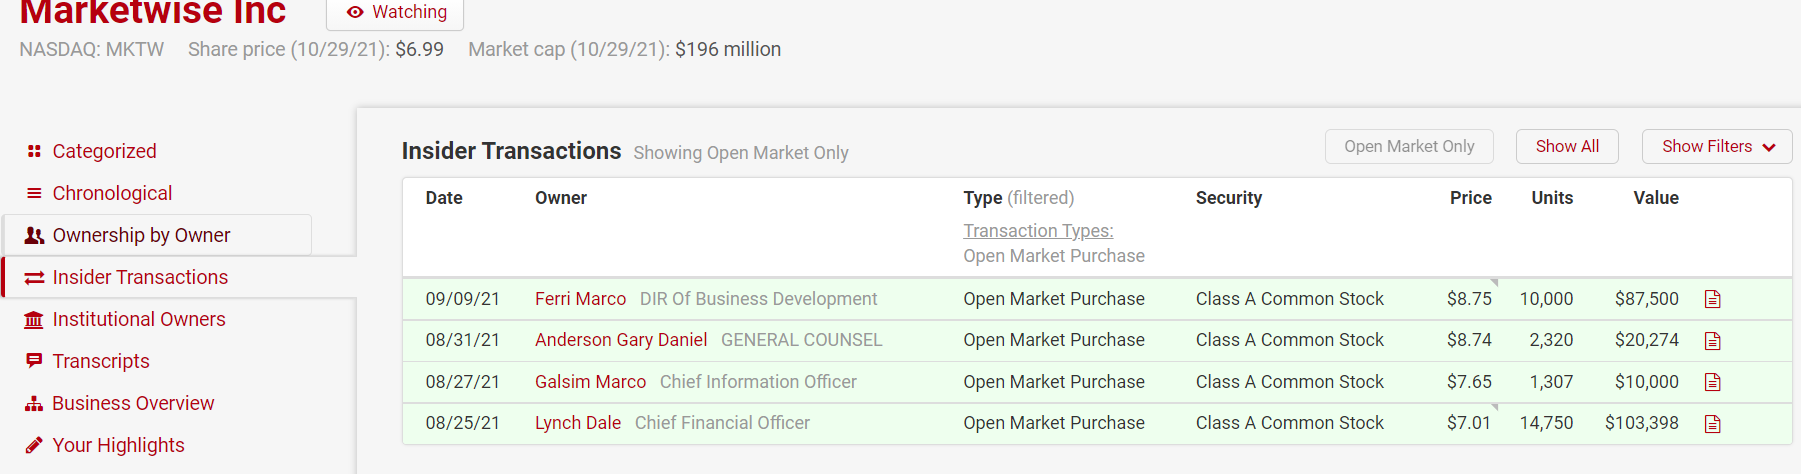
Task: Click the Categorized grid icon in sidebar
Action: [34, 151]
